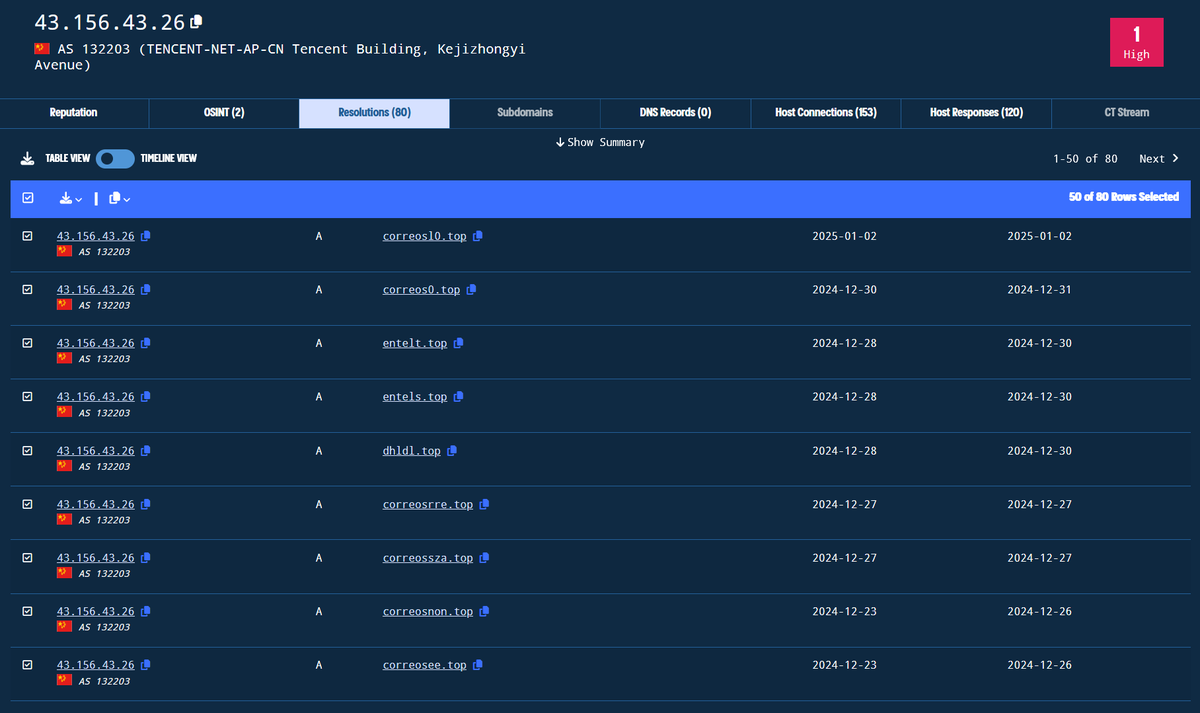Image resolution: width=1200 pixels, height=713 pixels.
Task: Copy the domain entelt.top
Action: tap(458, 343)
